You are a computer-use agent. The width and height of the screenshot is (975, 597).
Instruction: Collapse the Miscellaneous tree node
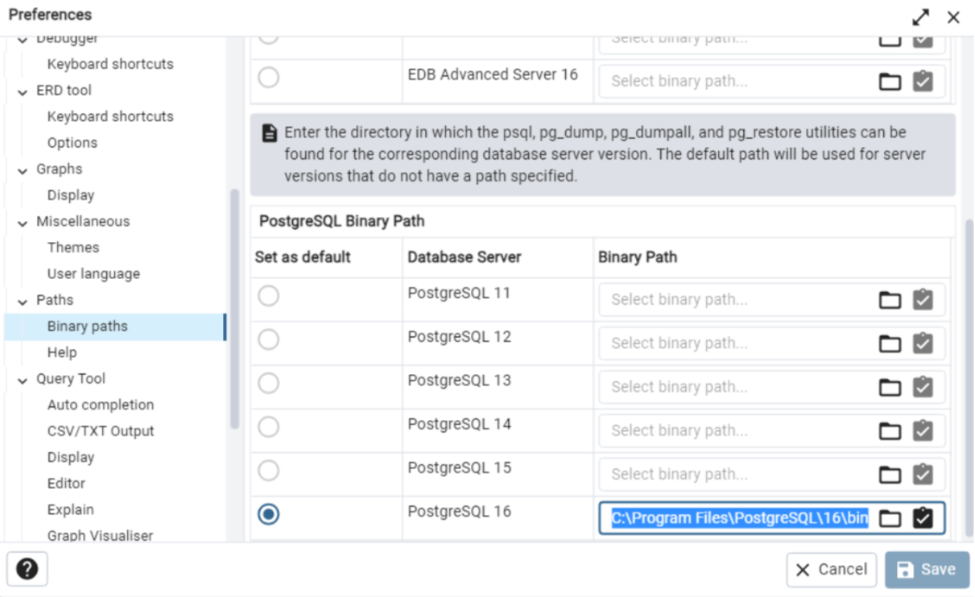click(22, 222)
